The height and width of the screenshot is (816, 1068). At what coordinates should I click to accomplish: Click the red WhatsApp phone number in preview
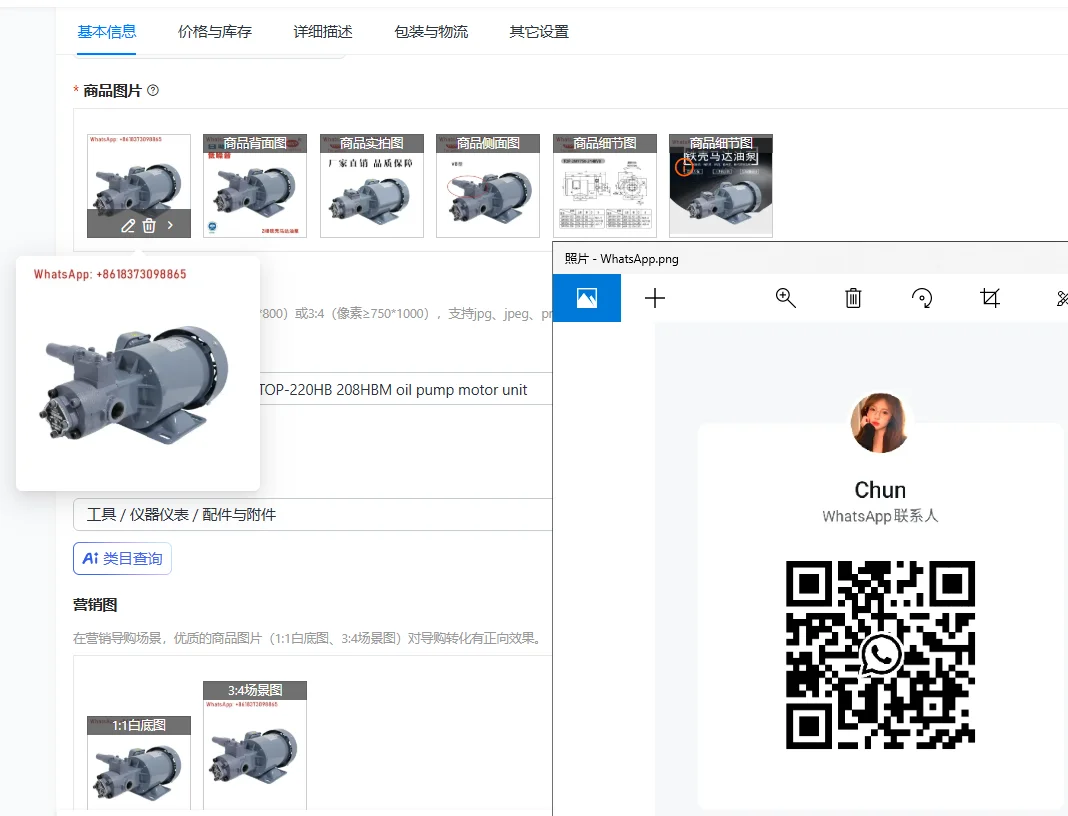pos(110,274)
